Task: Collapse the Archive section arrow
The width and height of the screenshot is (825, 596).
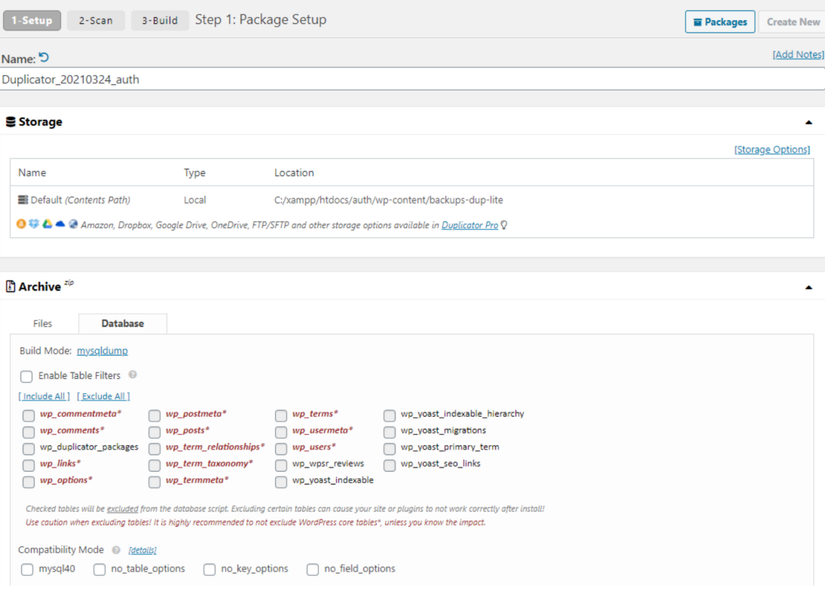Action: (809, 287)
